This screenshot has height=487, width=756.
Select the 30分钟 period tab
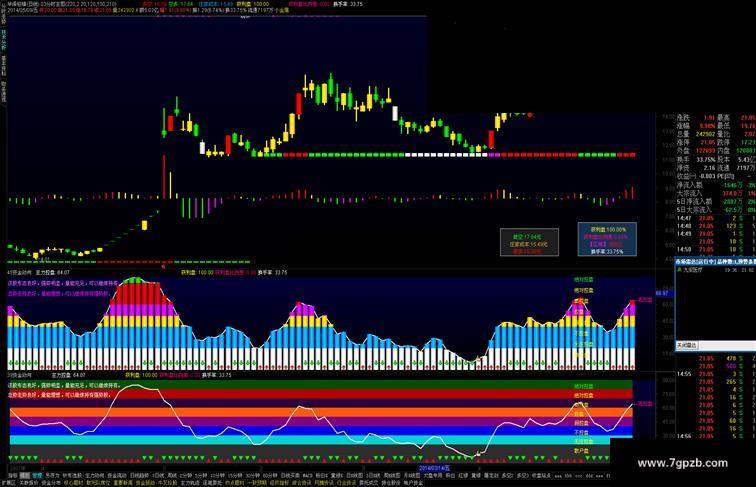coord(253,475)
